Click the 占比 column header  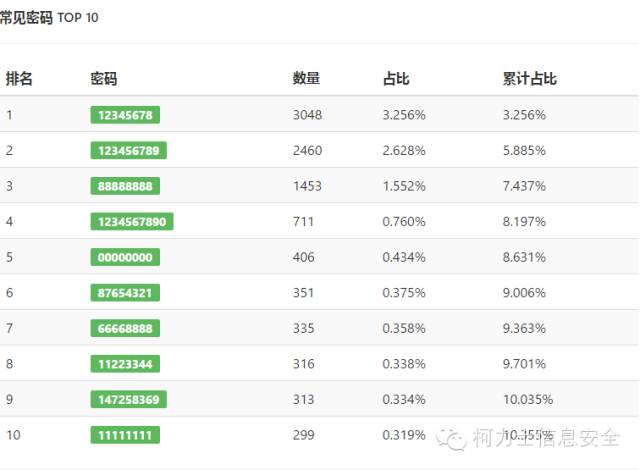coord(396,78)
